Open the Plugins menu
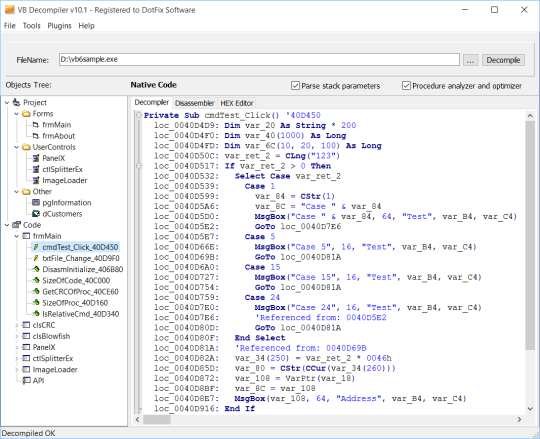Screen dimensions: 540x439 [x=59, y=26]
